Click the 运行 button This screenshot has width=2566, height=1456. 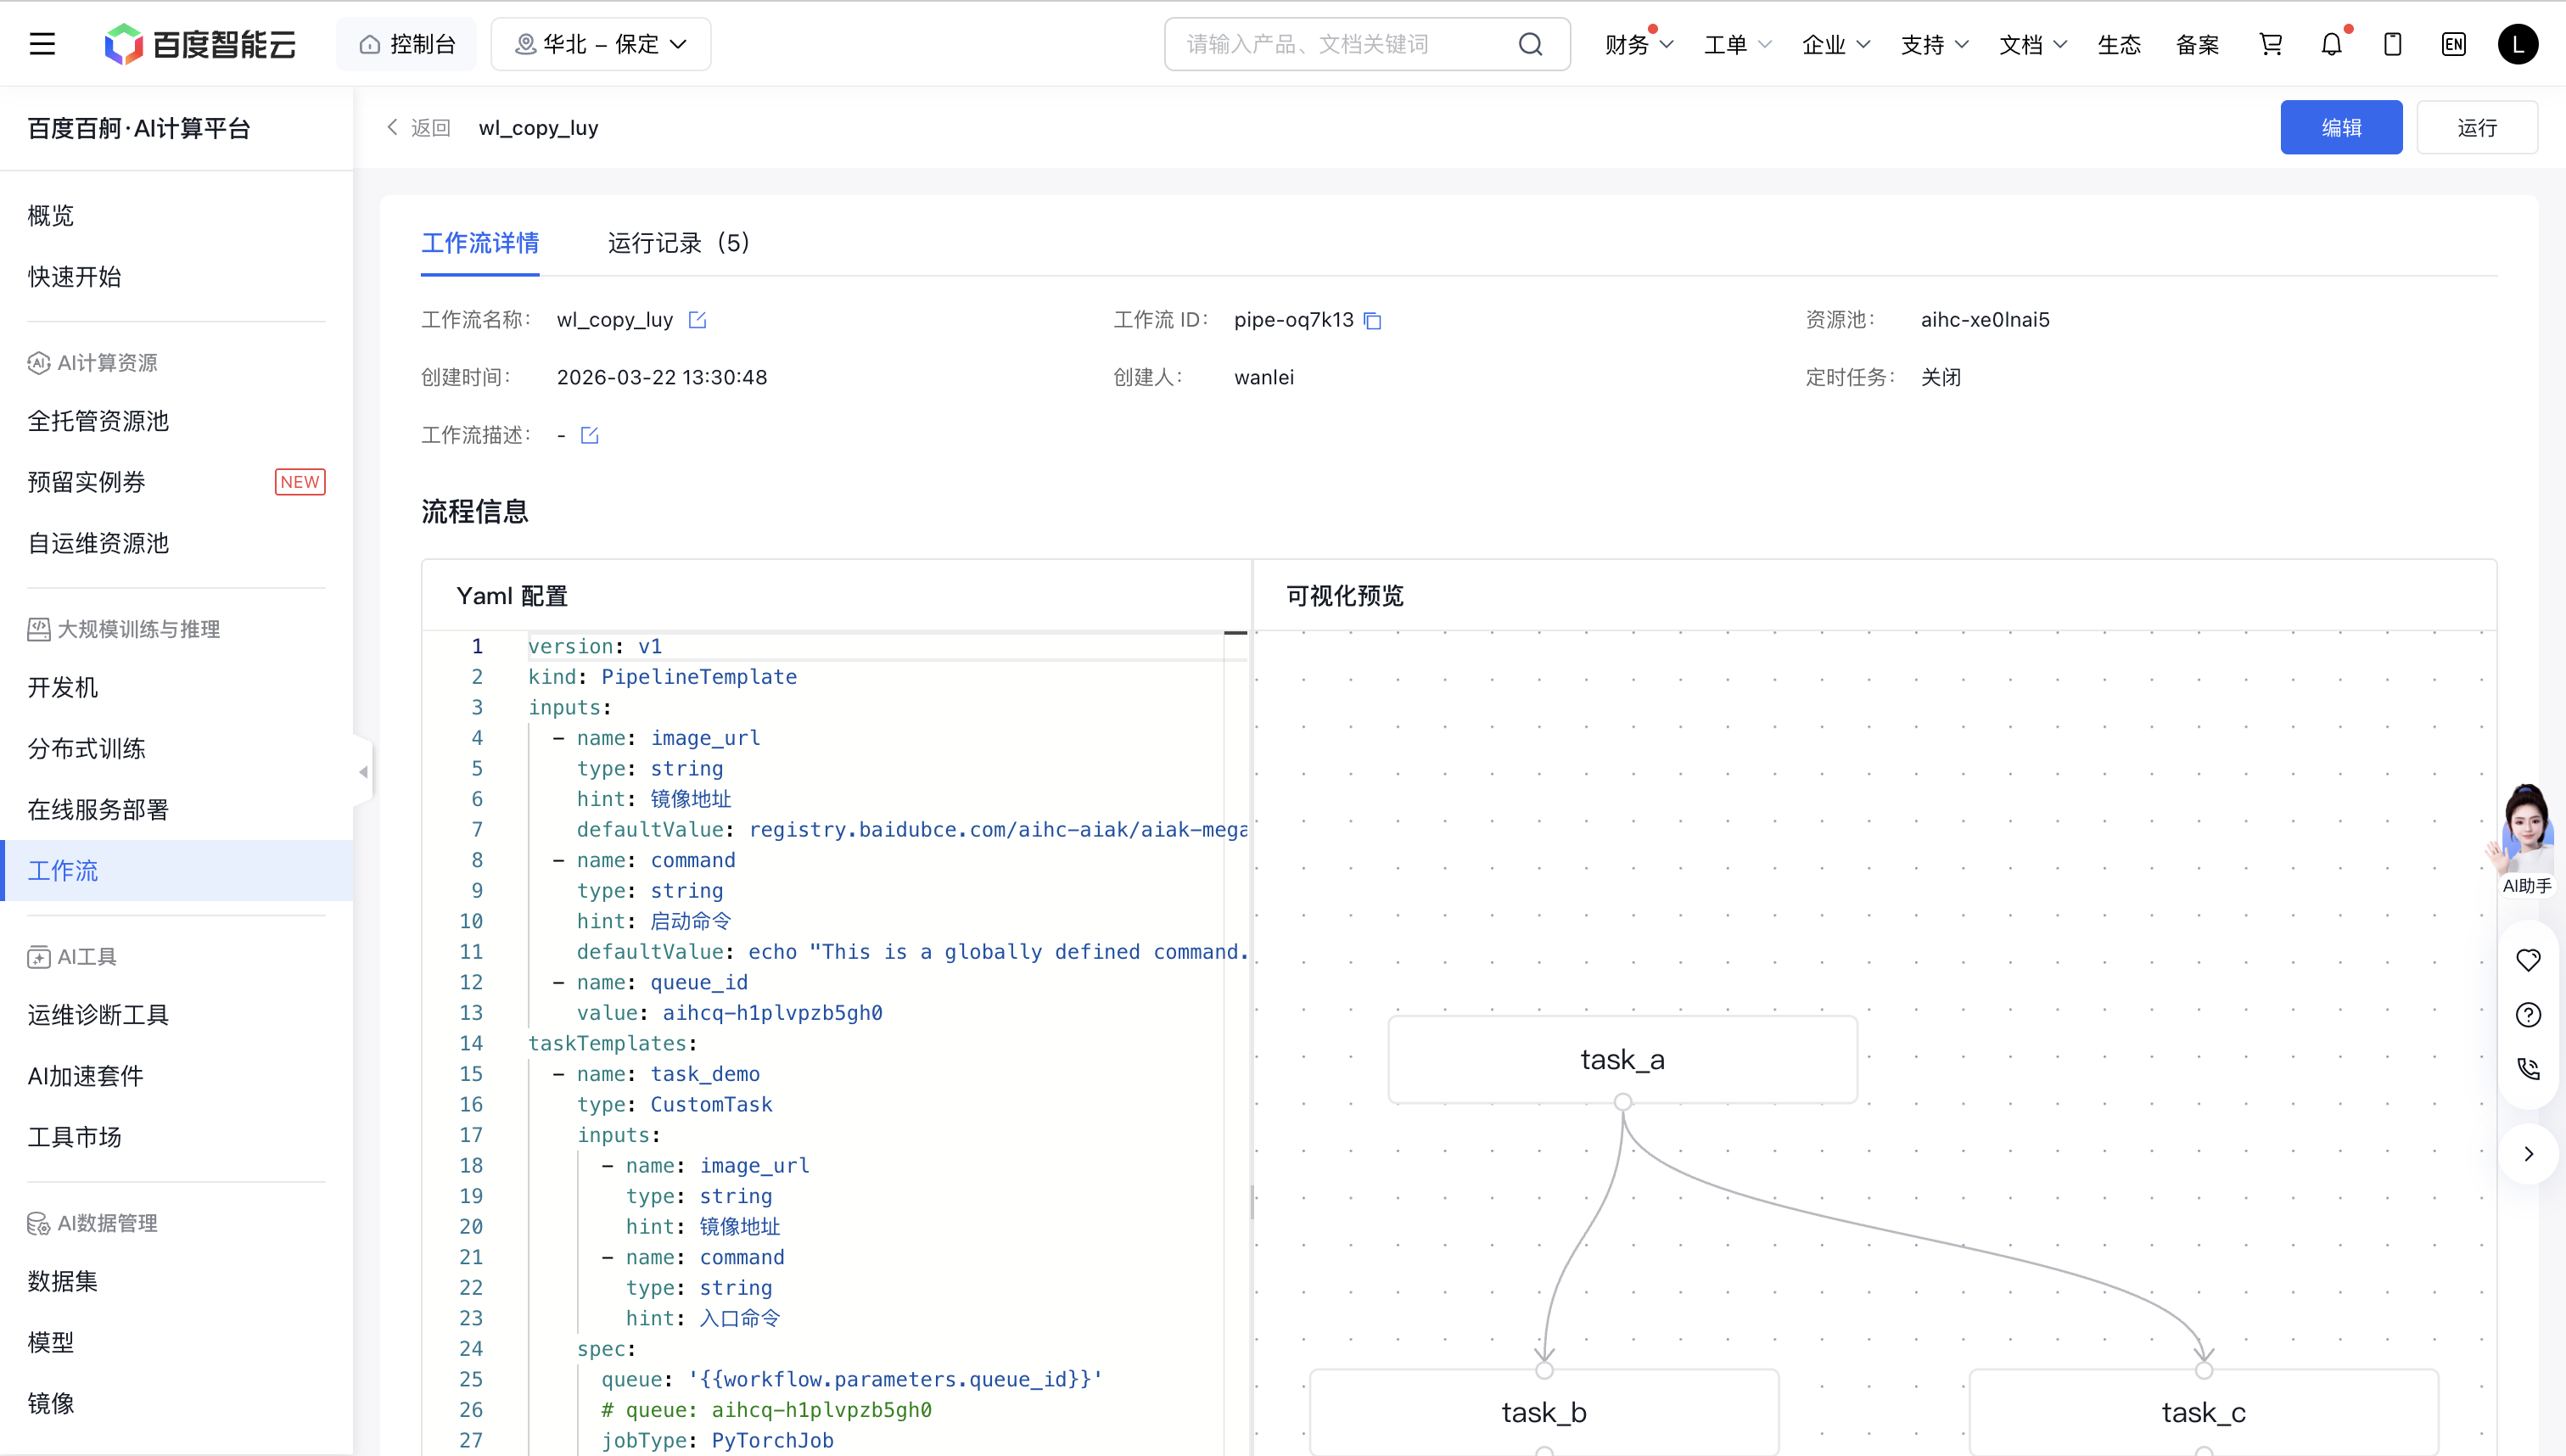point(2476,128)
